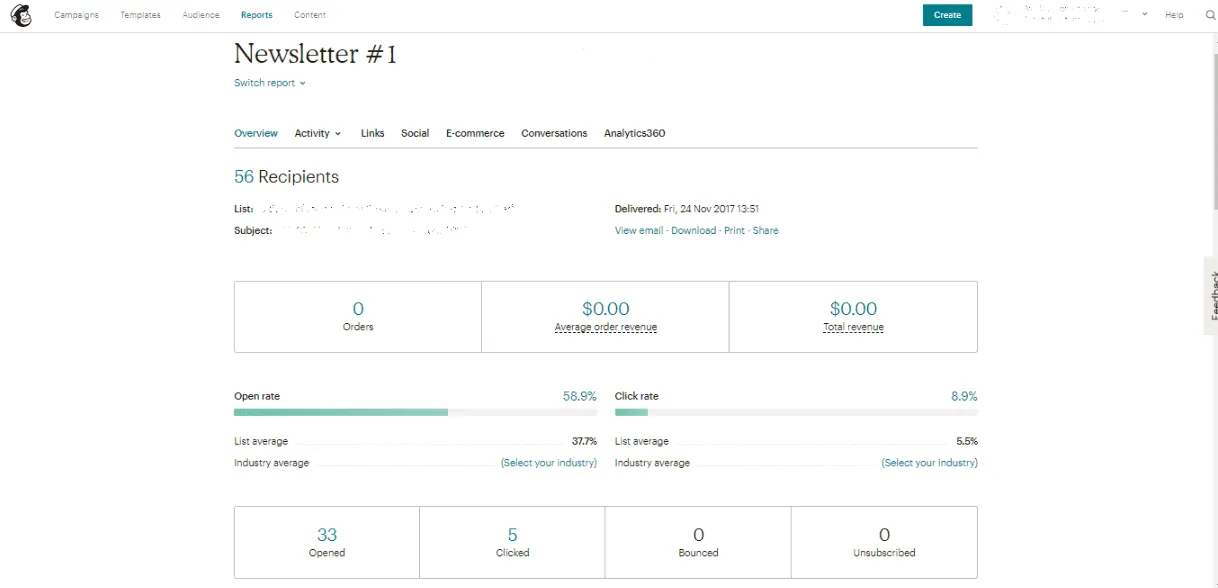Click the View email link

639,230
